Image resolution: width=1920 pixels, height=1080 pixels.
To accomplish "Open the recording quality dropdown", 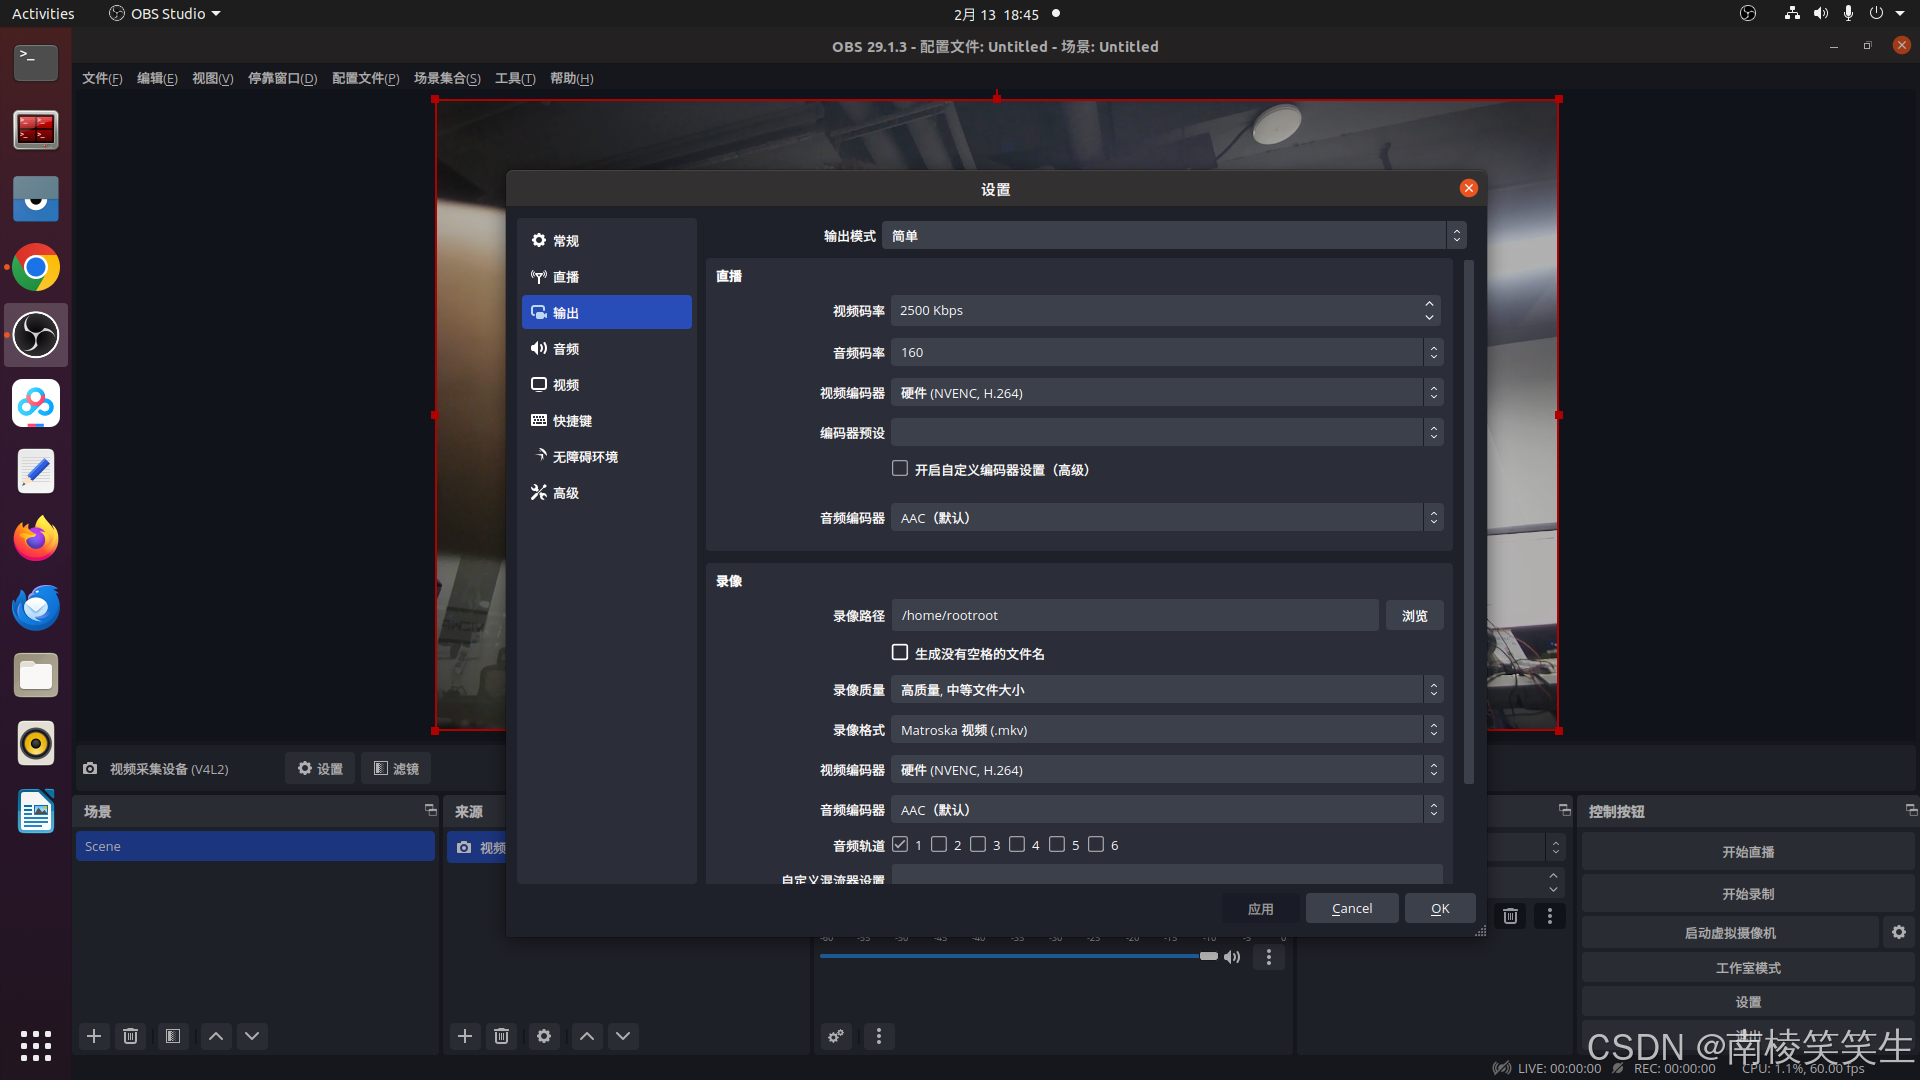I will point(1166,690).
